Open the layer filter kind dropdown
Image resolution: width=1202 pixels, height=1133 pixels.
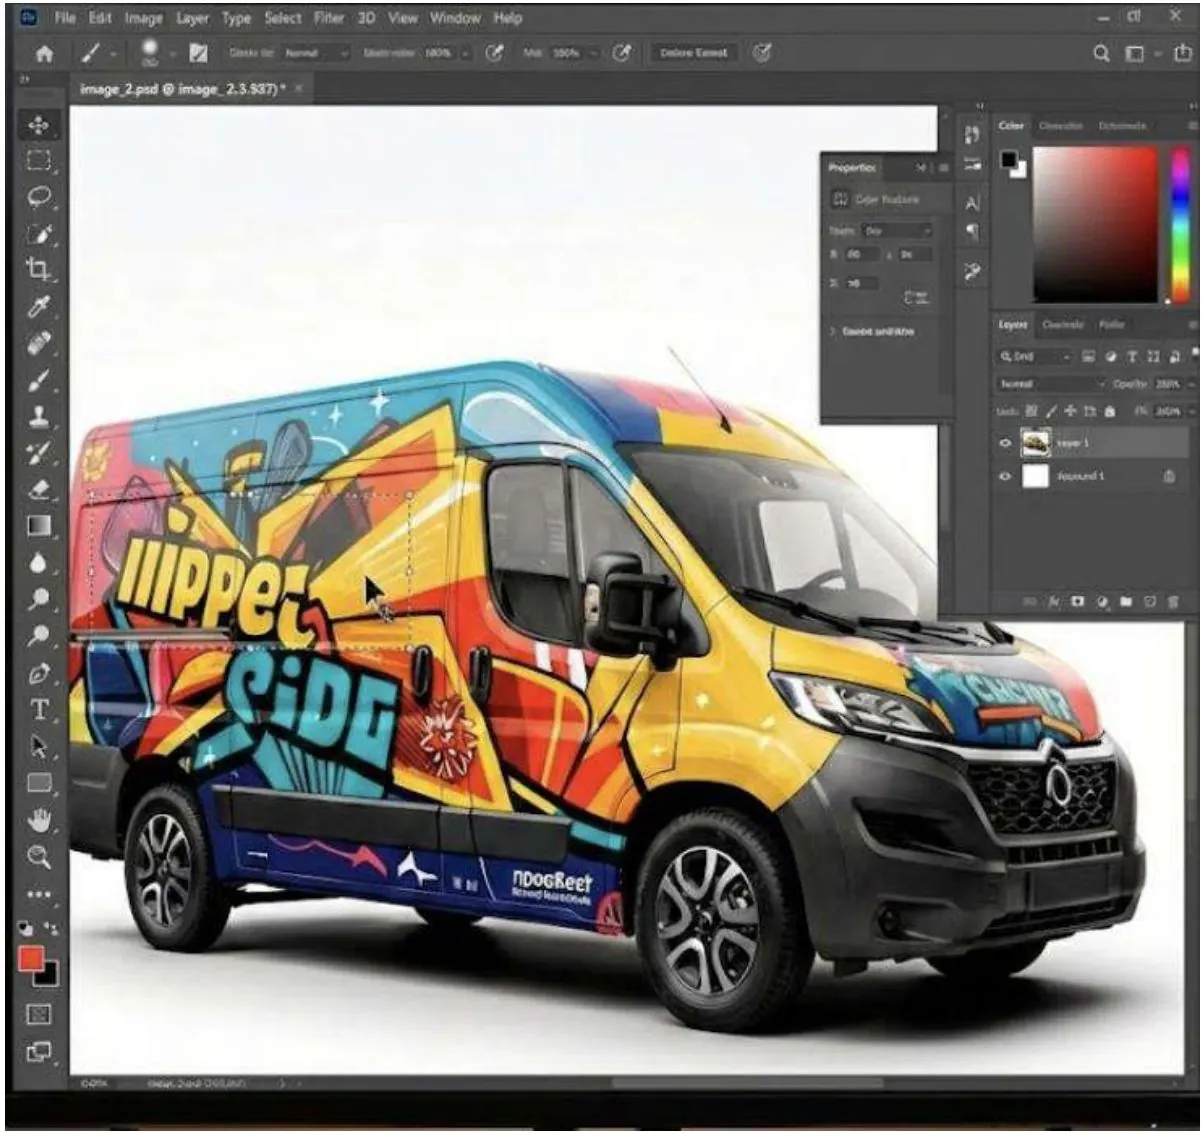pyautogui.click(x=1034, y=357)
